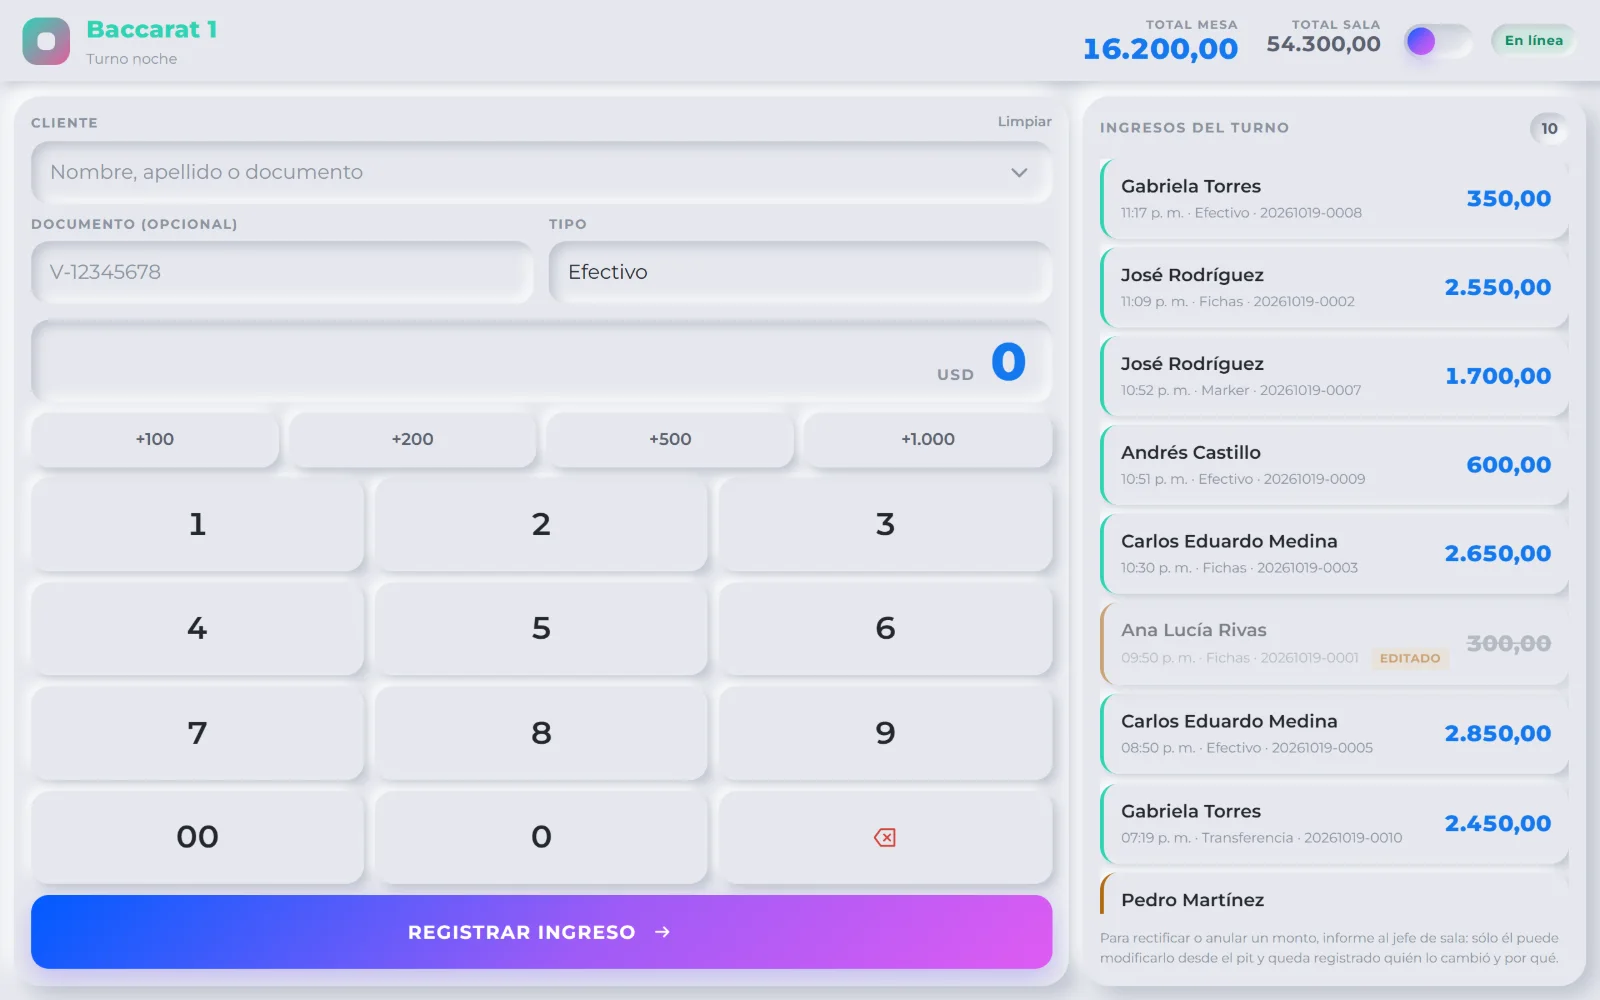Click Limpiar to clear the client
The width and height of the screenshot is (1600, 1000).
1024,121
